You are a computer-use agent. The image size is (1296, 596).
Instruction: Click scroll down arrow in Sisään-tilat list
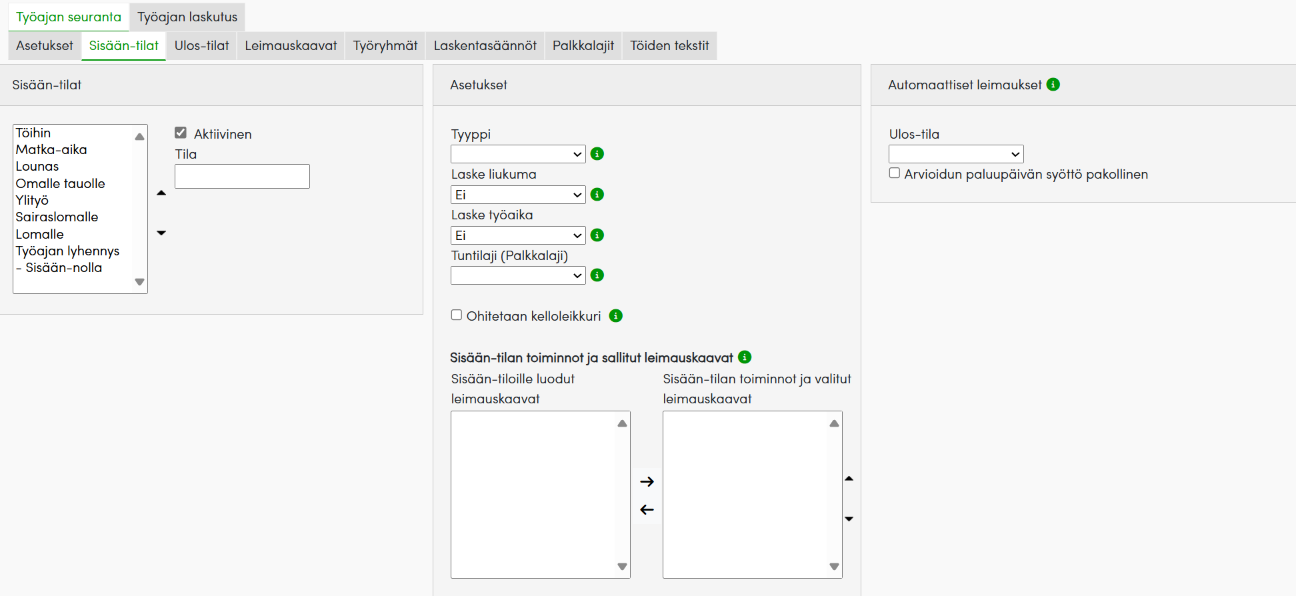pyautogui.click(x=140, y=282)
